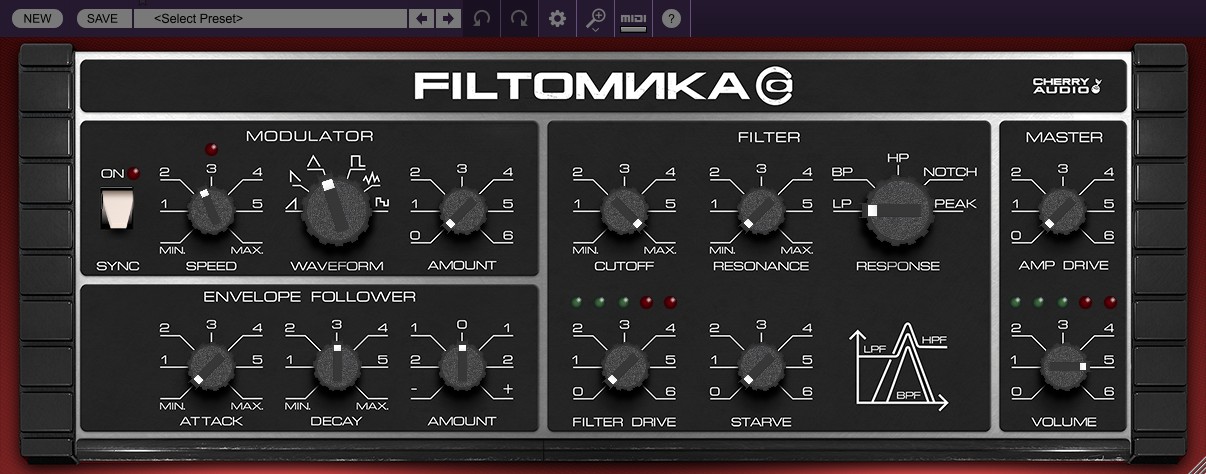Viewport: 1206px width, 474px height.
Task: Select the LP filter response label
Action: click(842, 203)
